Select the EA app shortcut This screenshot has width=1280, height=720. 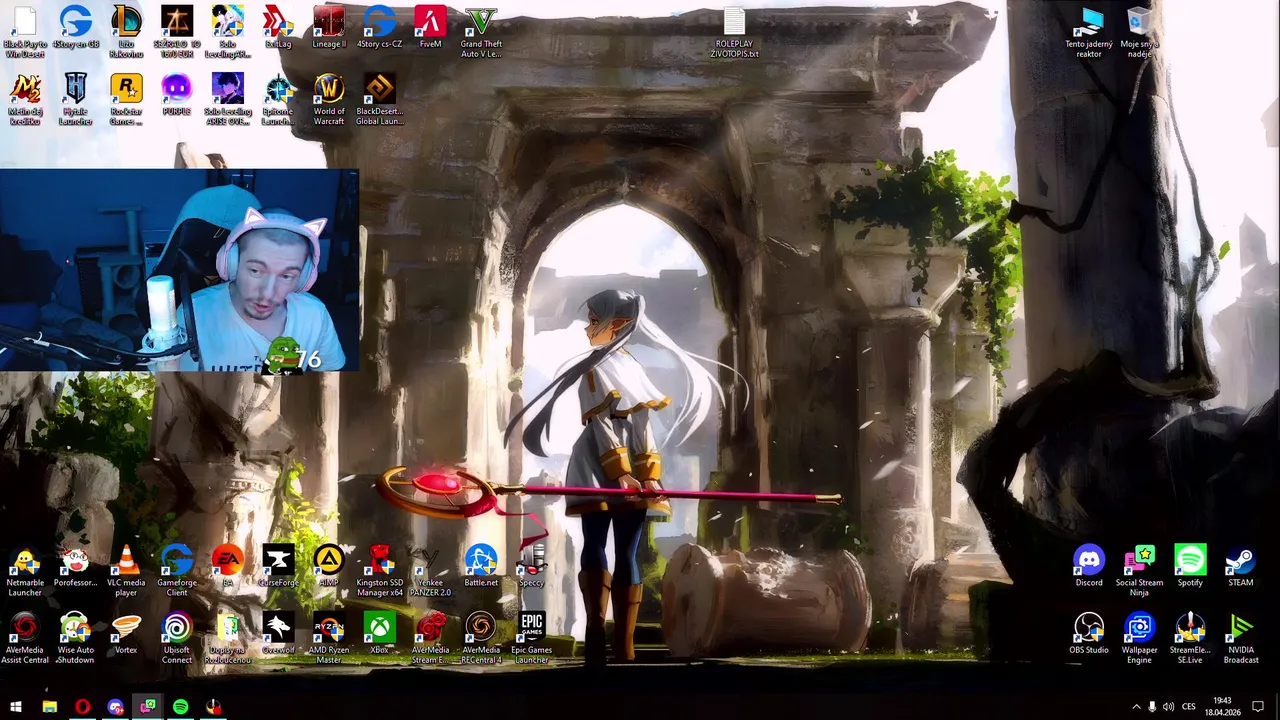click(x=227, y=567)
